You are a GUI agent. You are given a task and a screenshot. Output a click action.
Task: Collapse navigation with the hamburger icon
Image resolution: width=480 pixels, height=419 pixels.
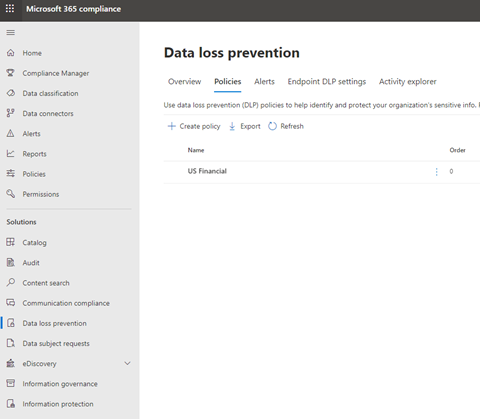[11, 32]
